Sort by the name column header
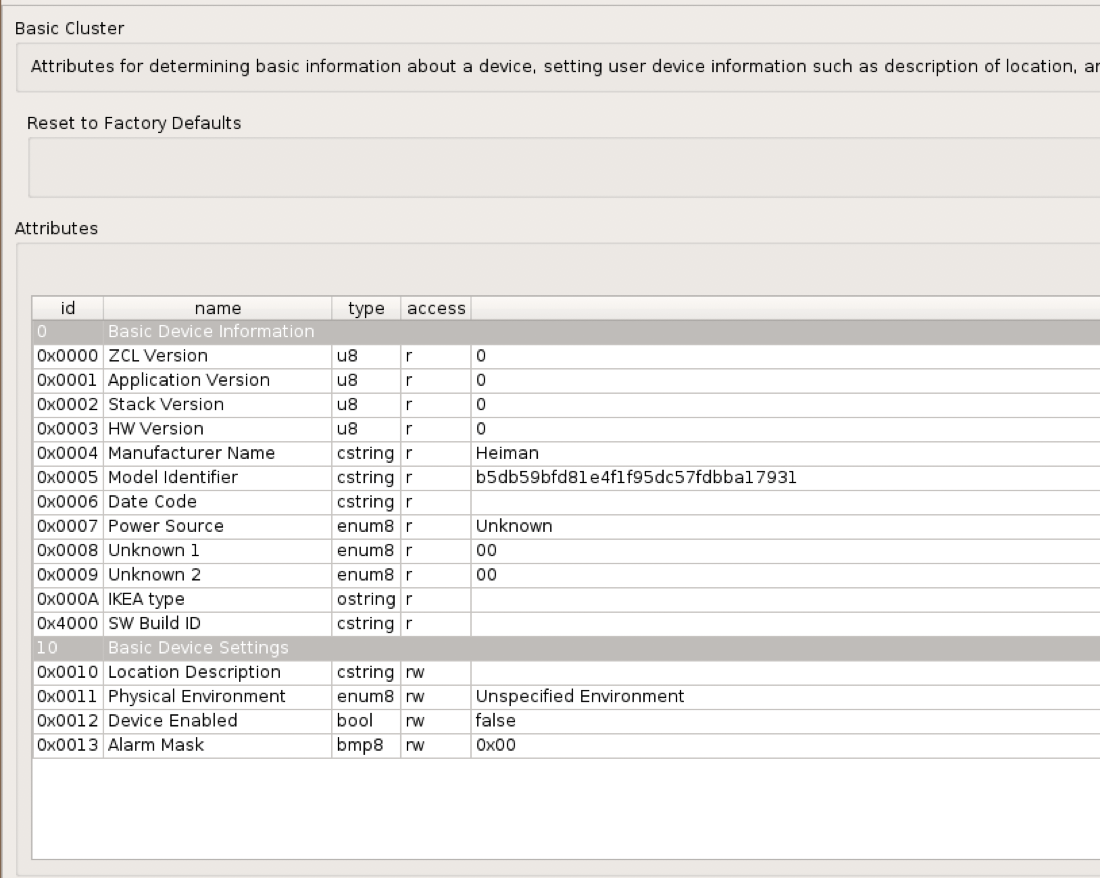Viewport: 1100px width, 878px height. 217,309
